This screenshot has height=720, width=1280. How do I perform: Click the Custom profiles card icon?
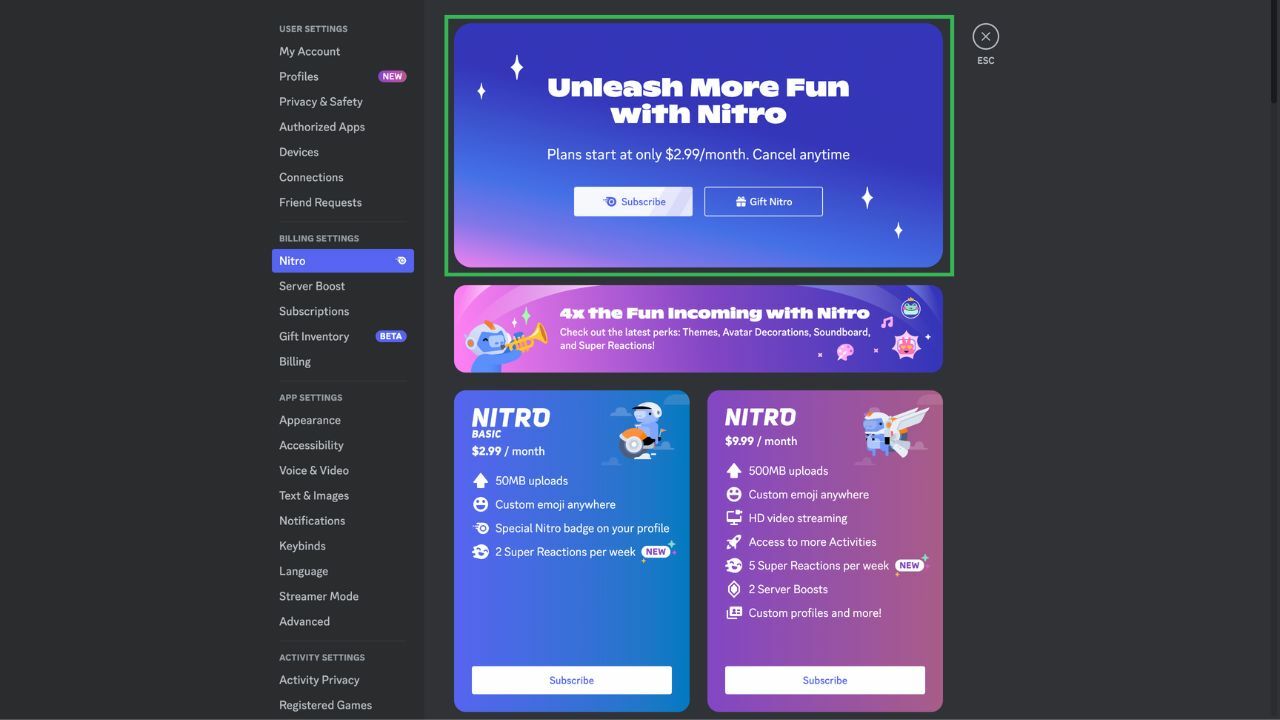click(x=734, y=613)
